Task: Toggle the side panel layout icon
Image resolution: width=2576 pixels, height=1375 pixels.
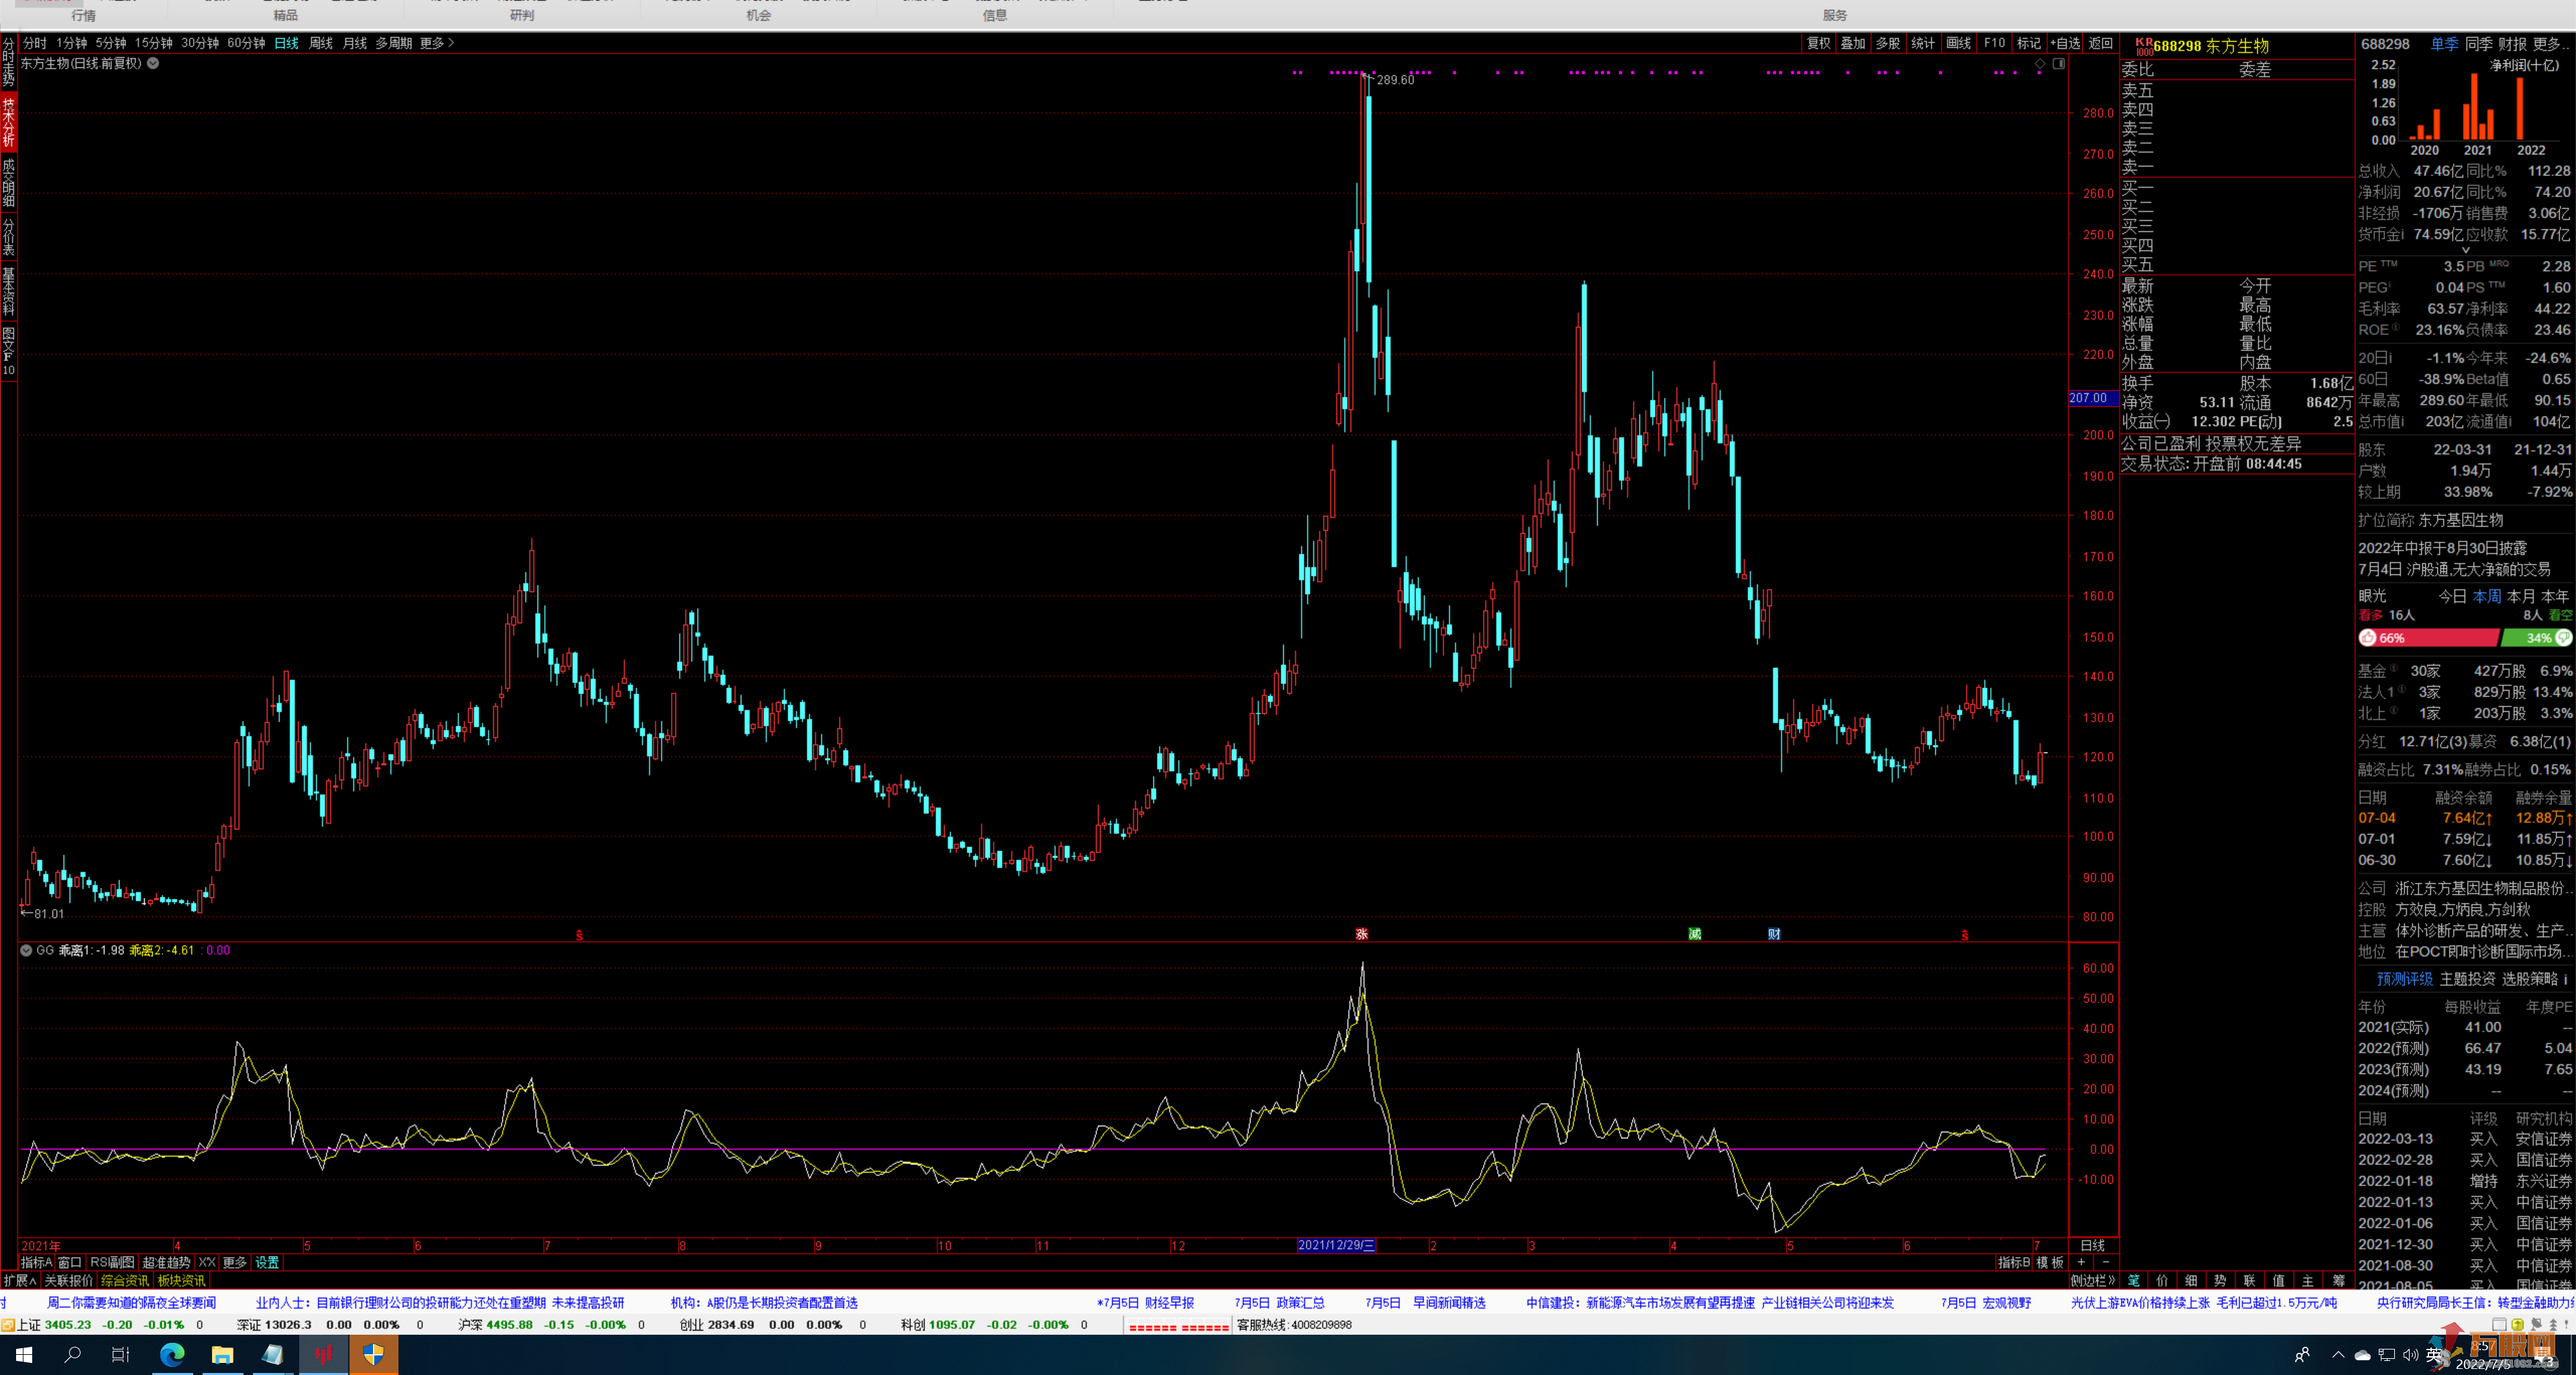Action: [x=2059, y=64]
